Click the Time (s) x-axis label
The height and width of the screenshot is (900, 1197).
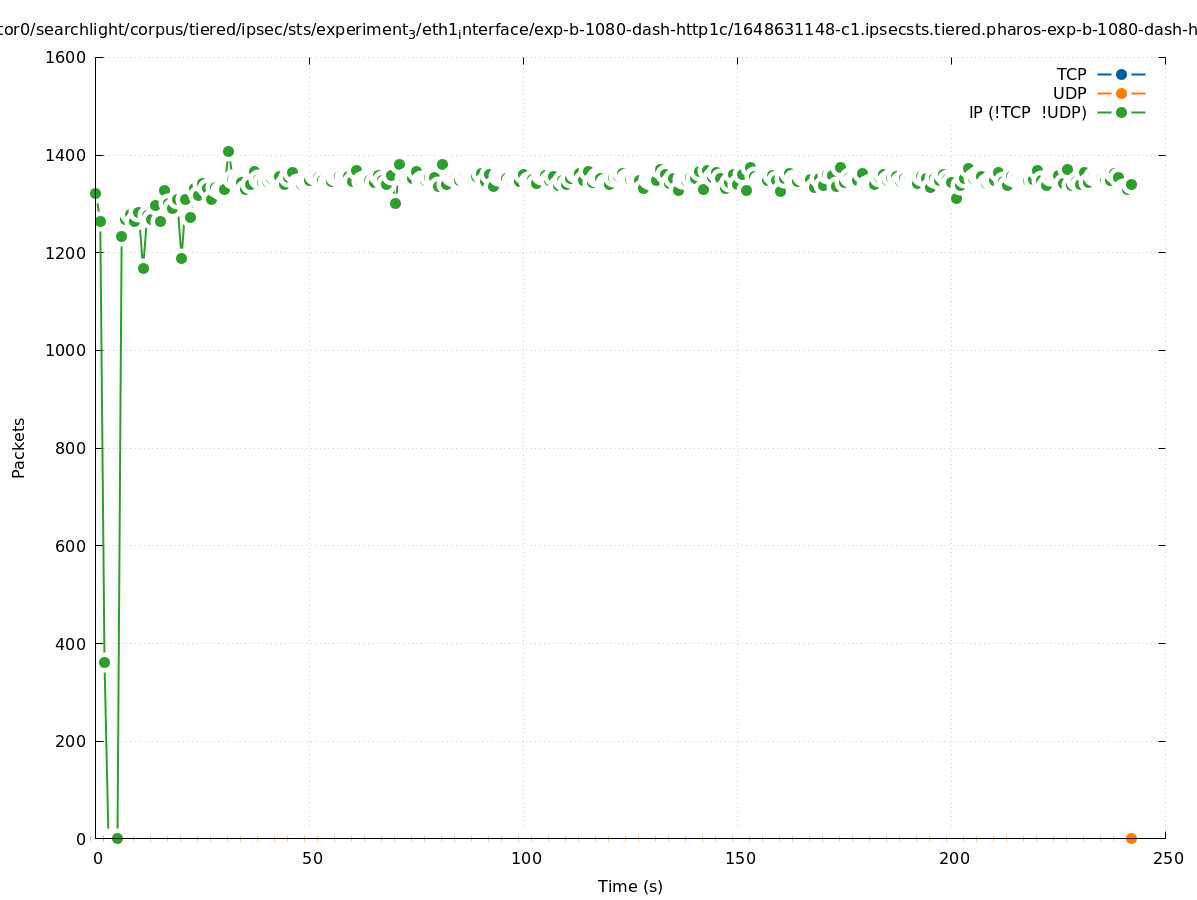pyautogui.click(x=630, y=886)
